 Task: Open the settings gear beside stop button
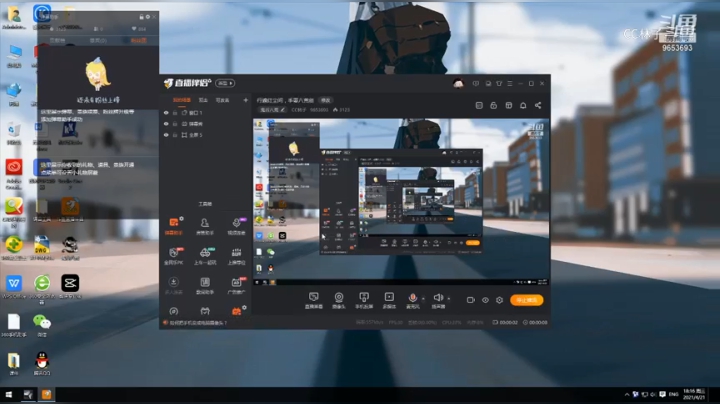pos(500,300)
